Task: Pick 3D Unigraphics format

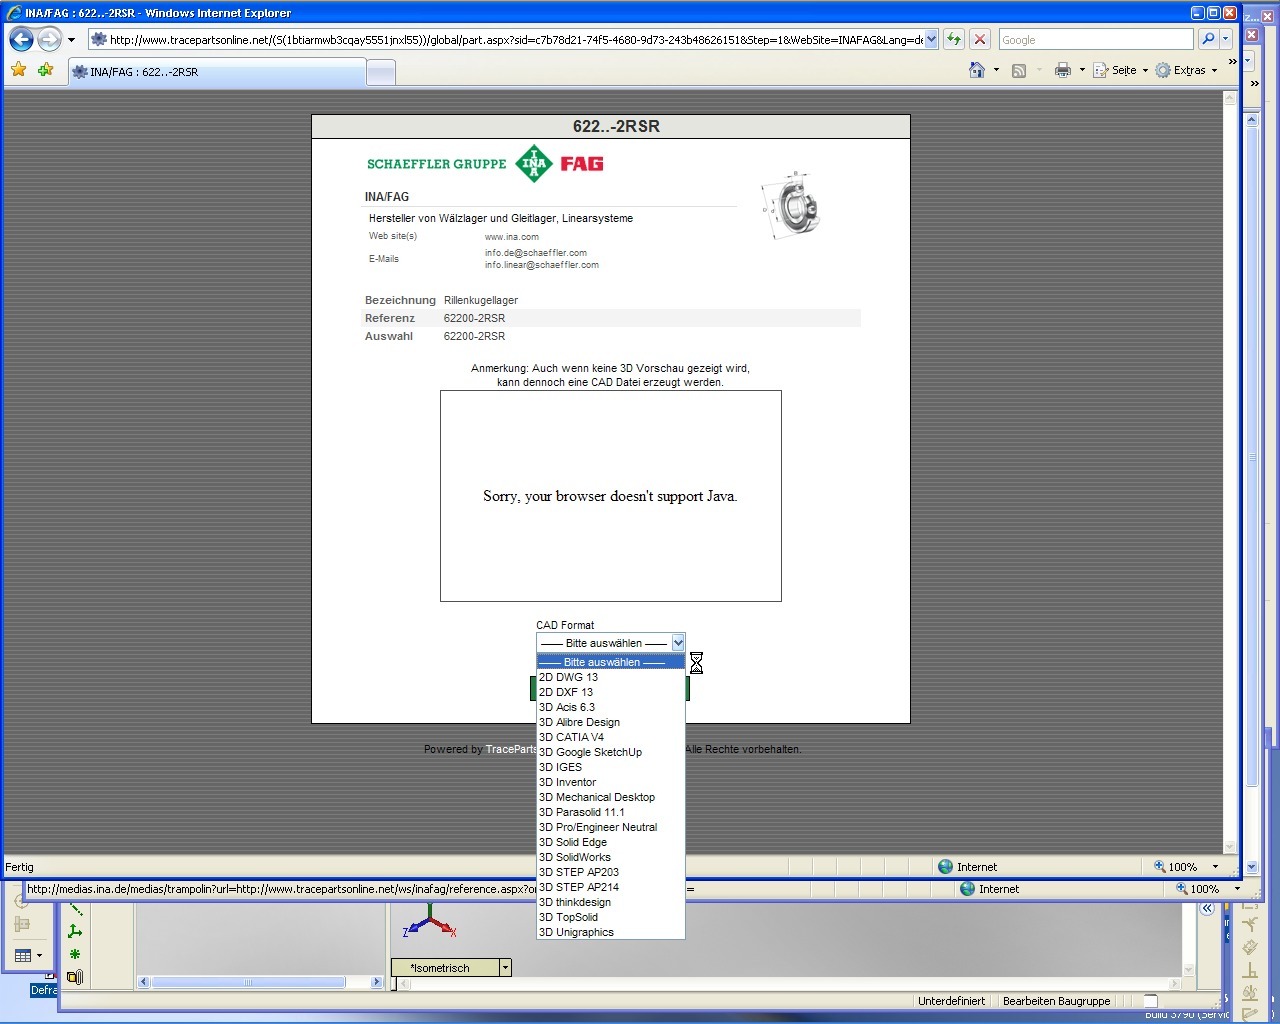Action: pyautogui.click(x=611, y=932)
